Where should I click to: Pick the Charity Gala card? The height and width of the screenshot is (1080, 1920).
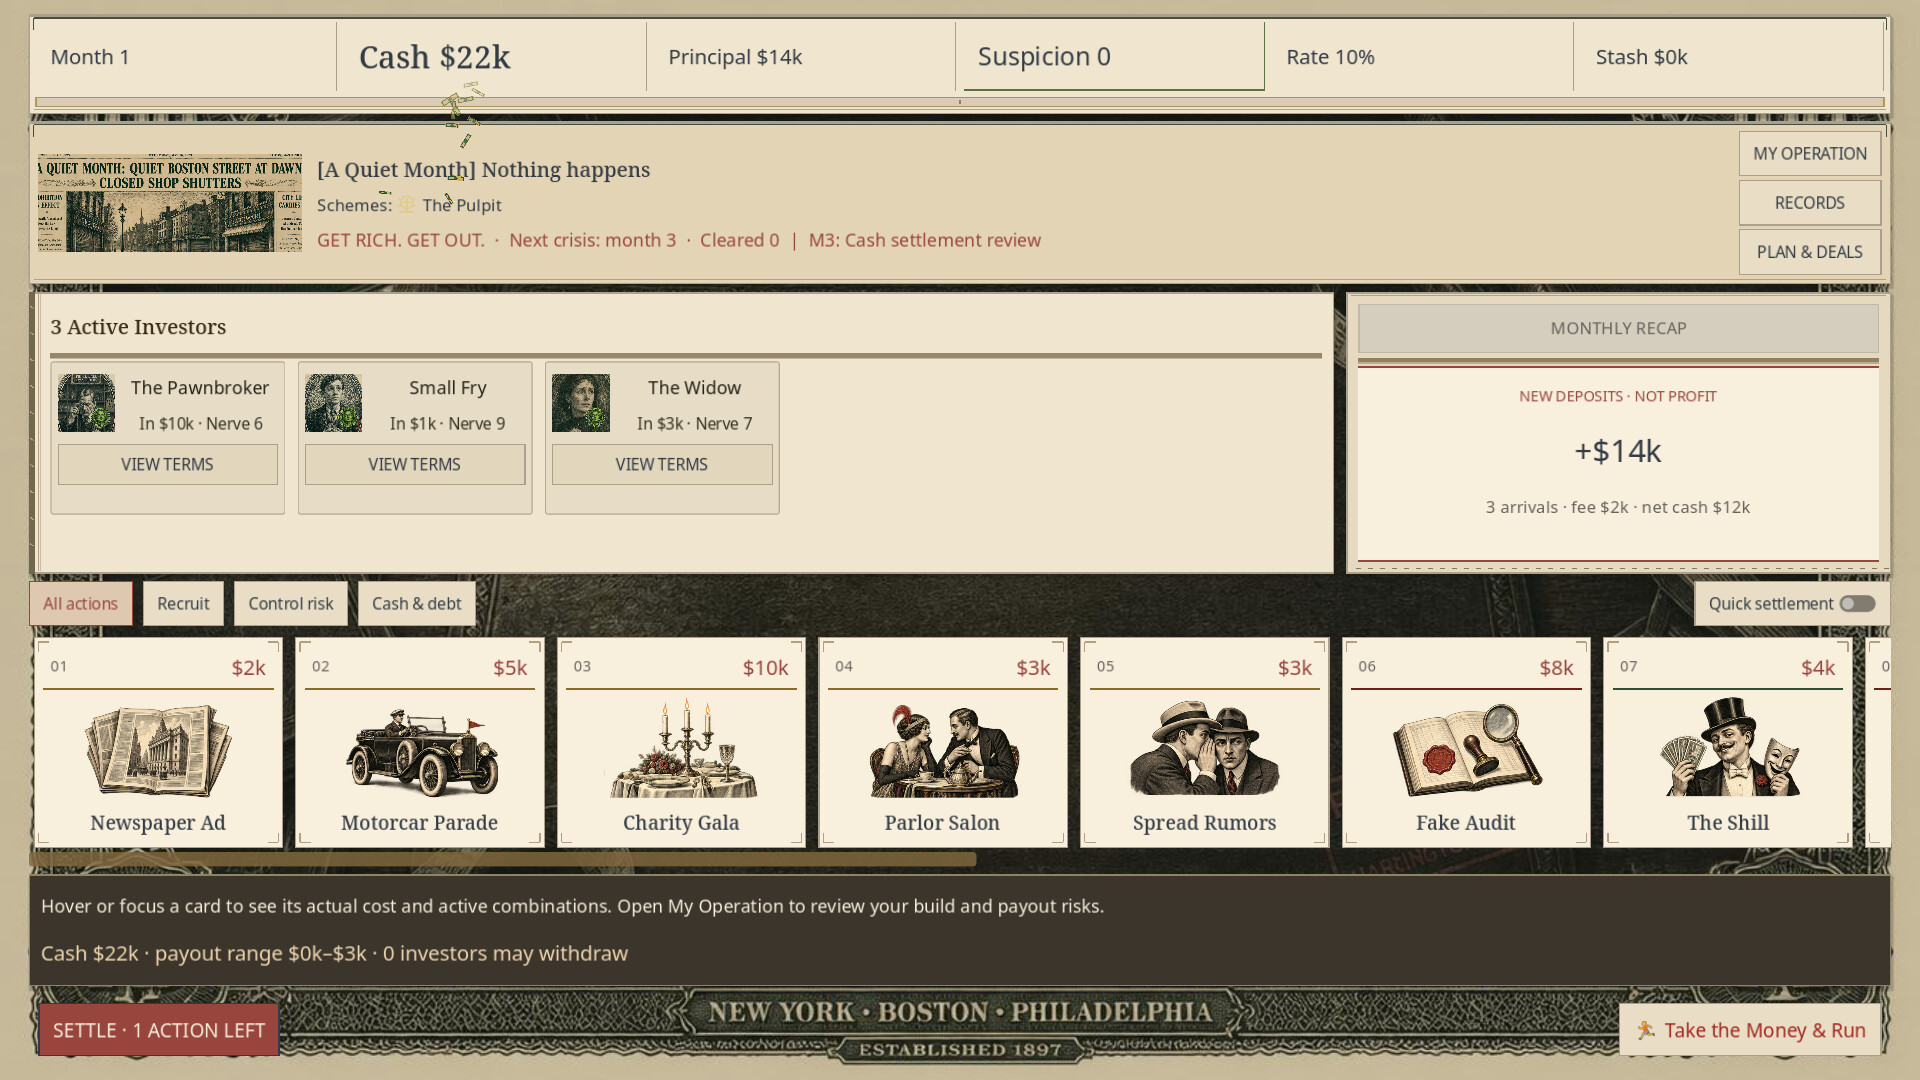(681, 743)
